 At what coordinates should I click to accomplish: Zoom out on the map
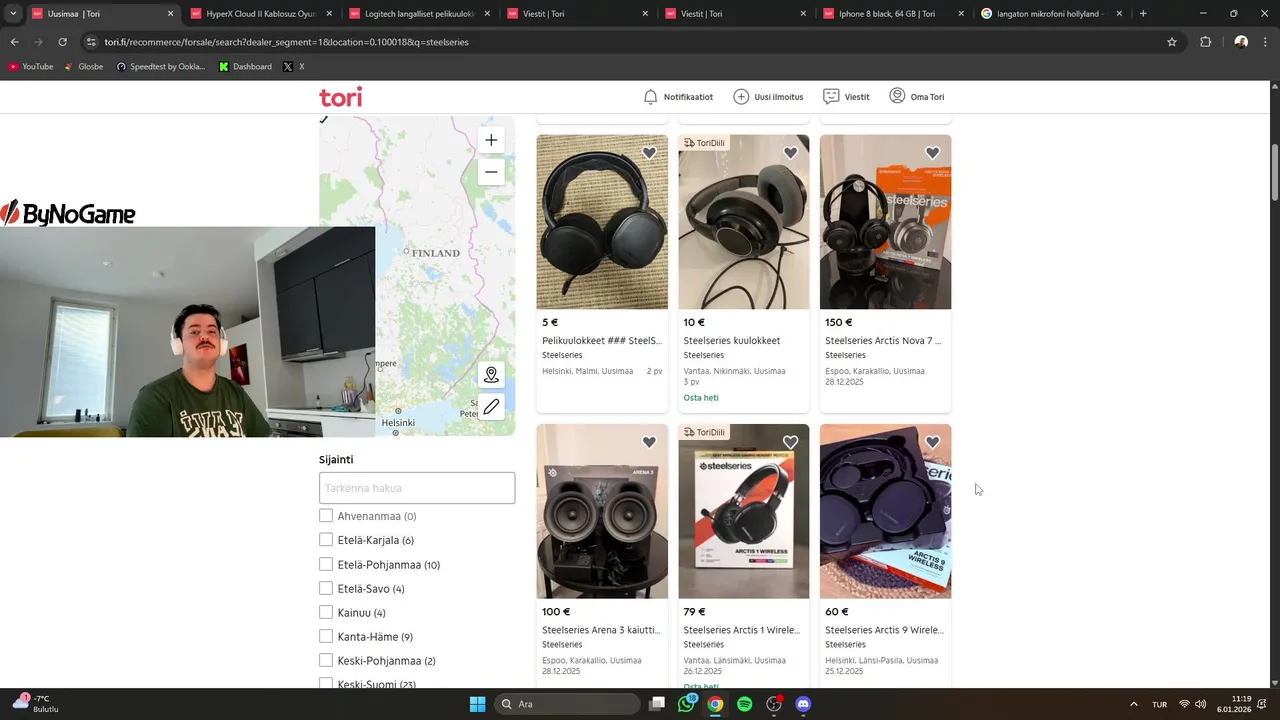[491, 172]
